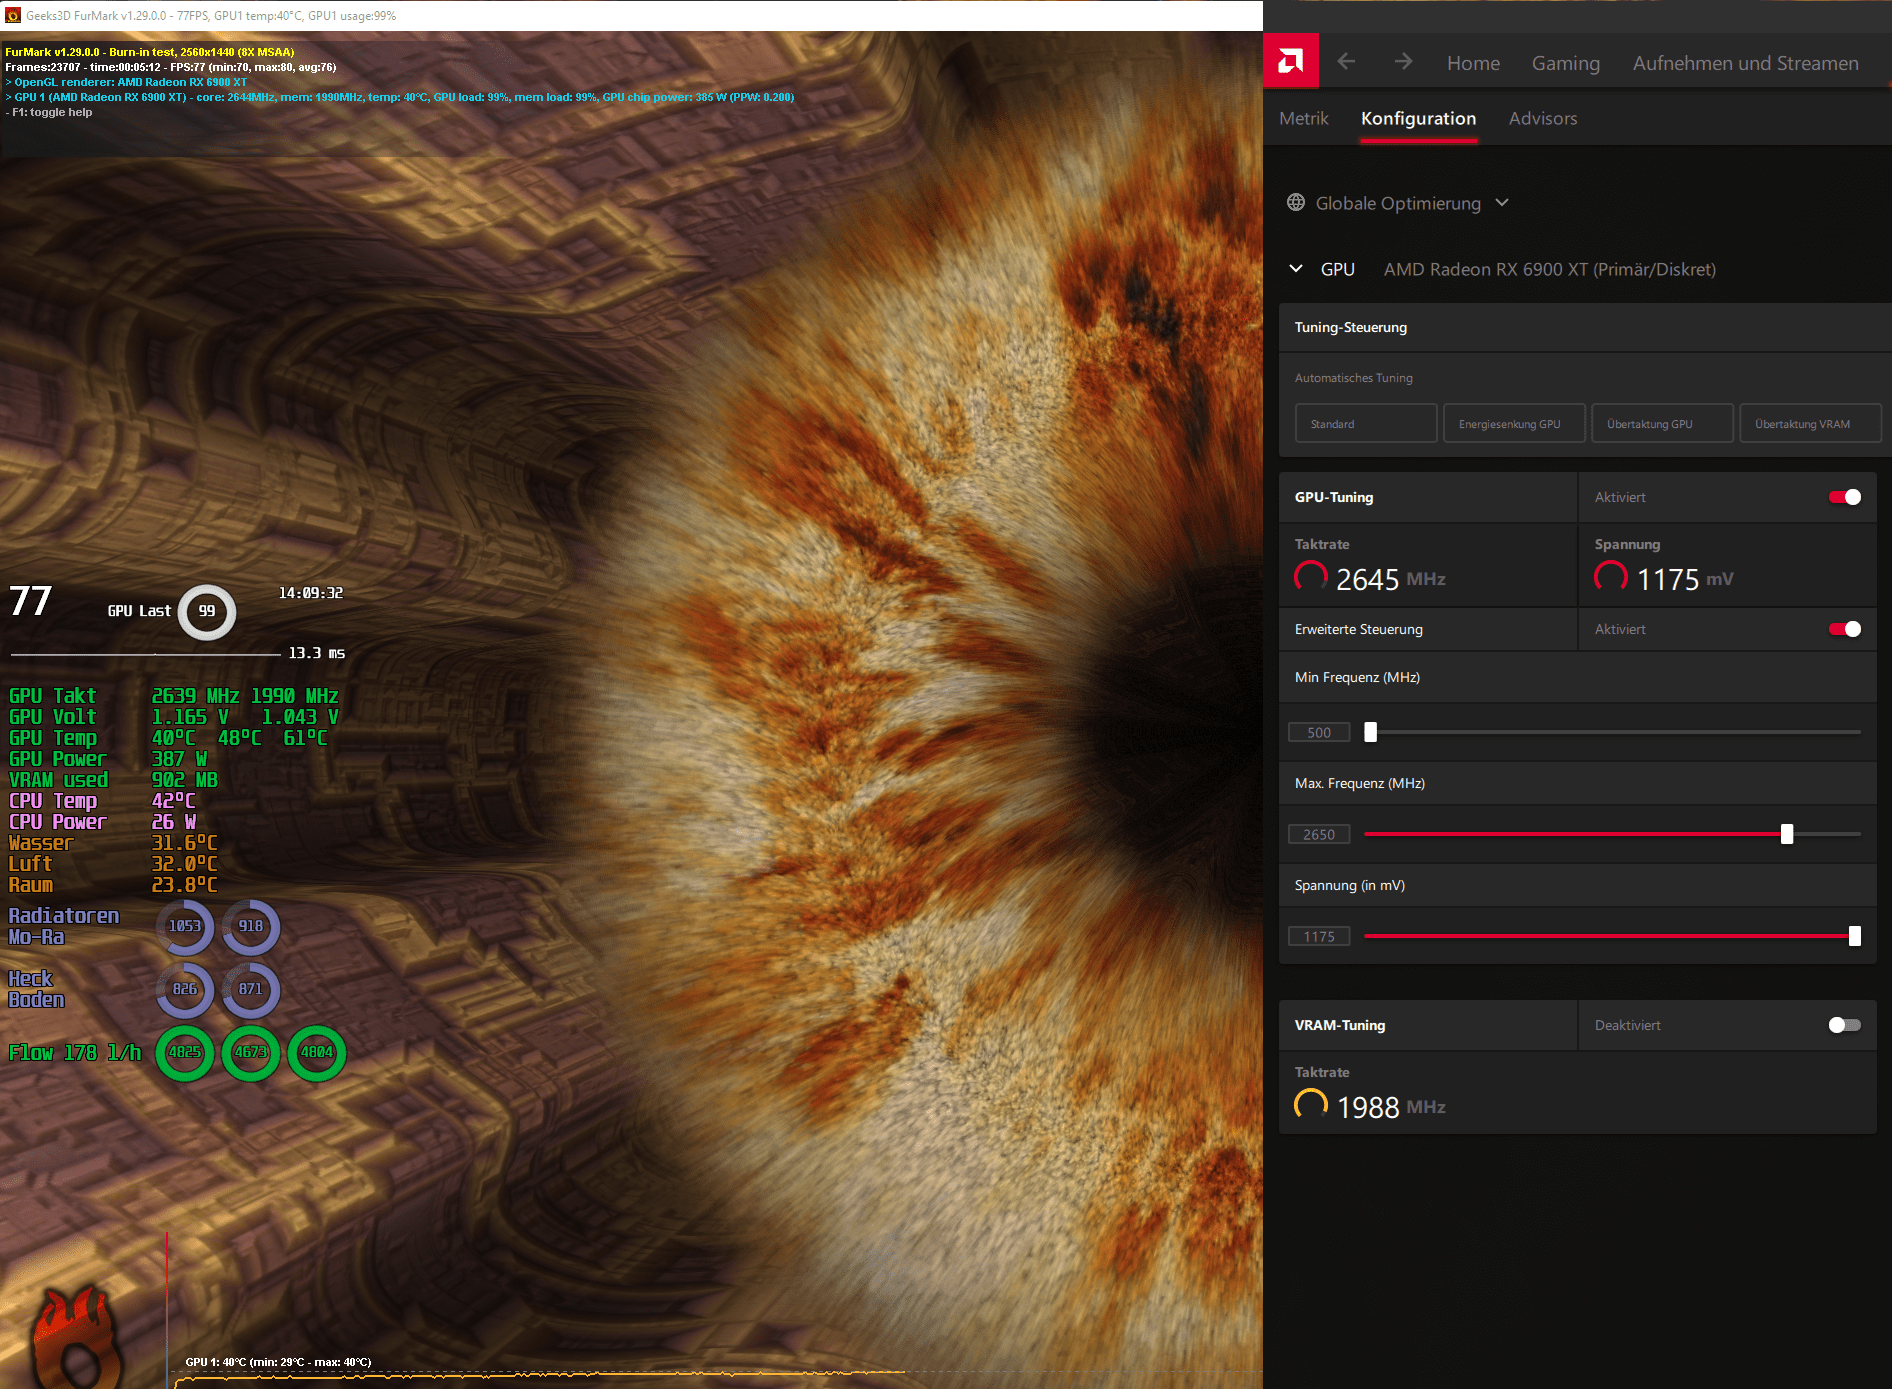Click the GPU Last 99 gauge

tap(207, 611)
